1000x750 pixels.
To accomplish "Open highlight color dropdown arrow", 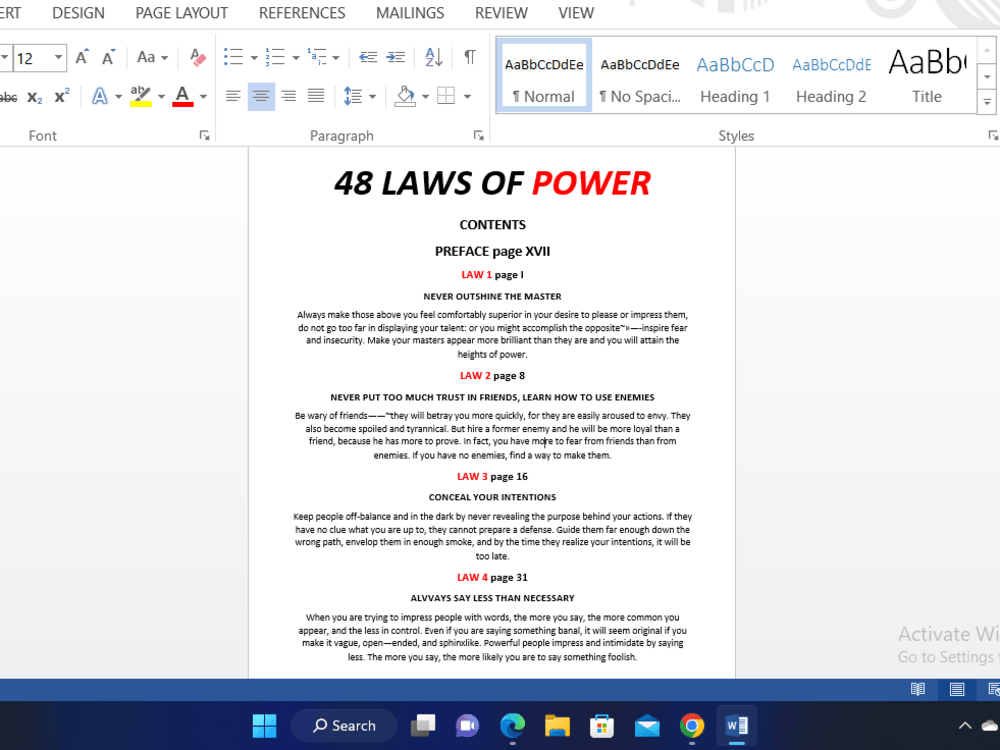I will click(x=161, y=97).
